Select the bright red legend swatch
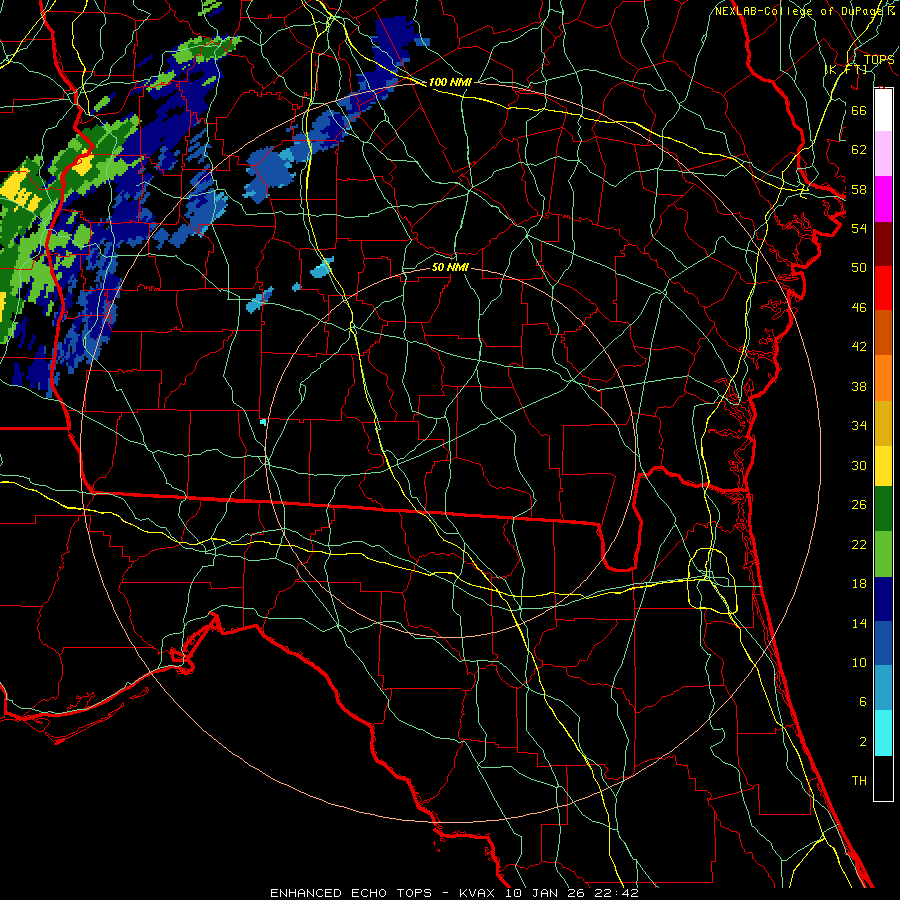Image resolution: width=900 pixels, height=900 pixels. pyautogui.click(x=883, y=288)
